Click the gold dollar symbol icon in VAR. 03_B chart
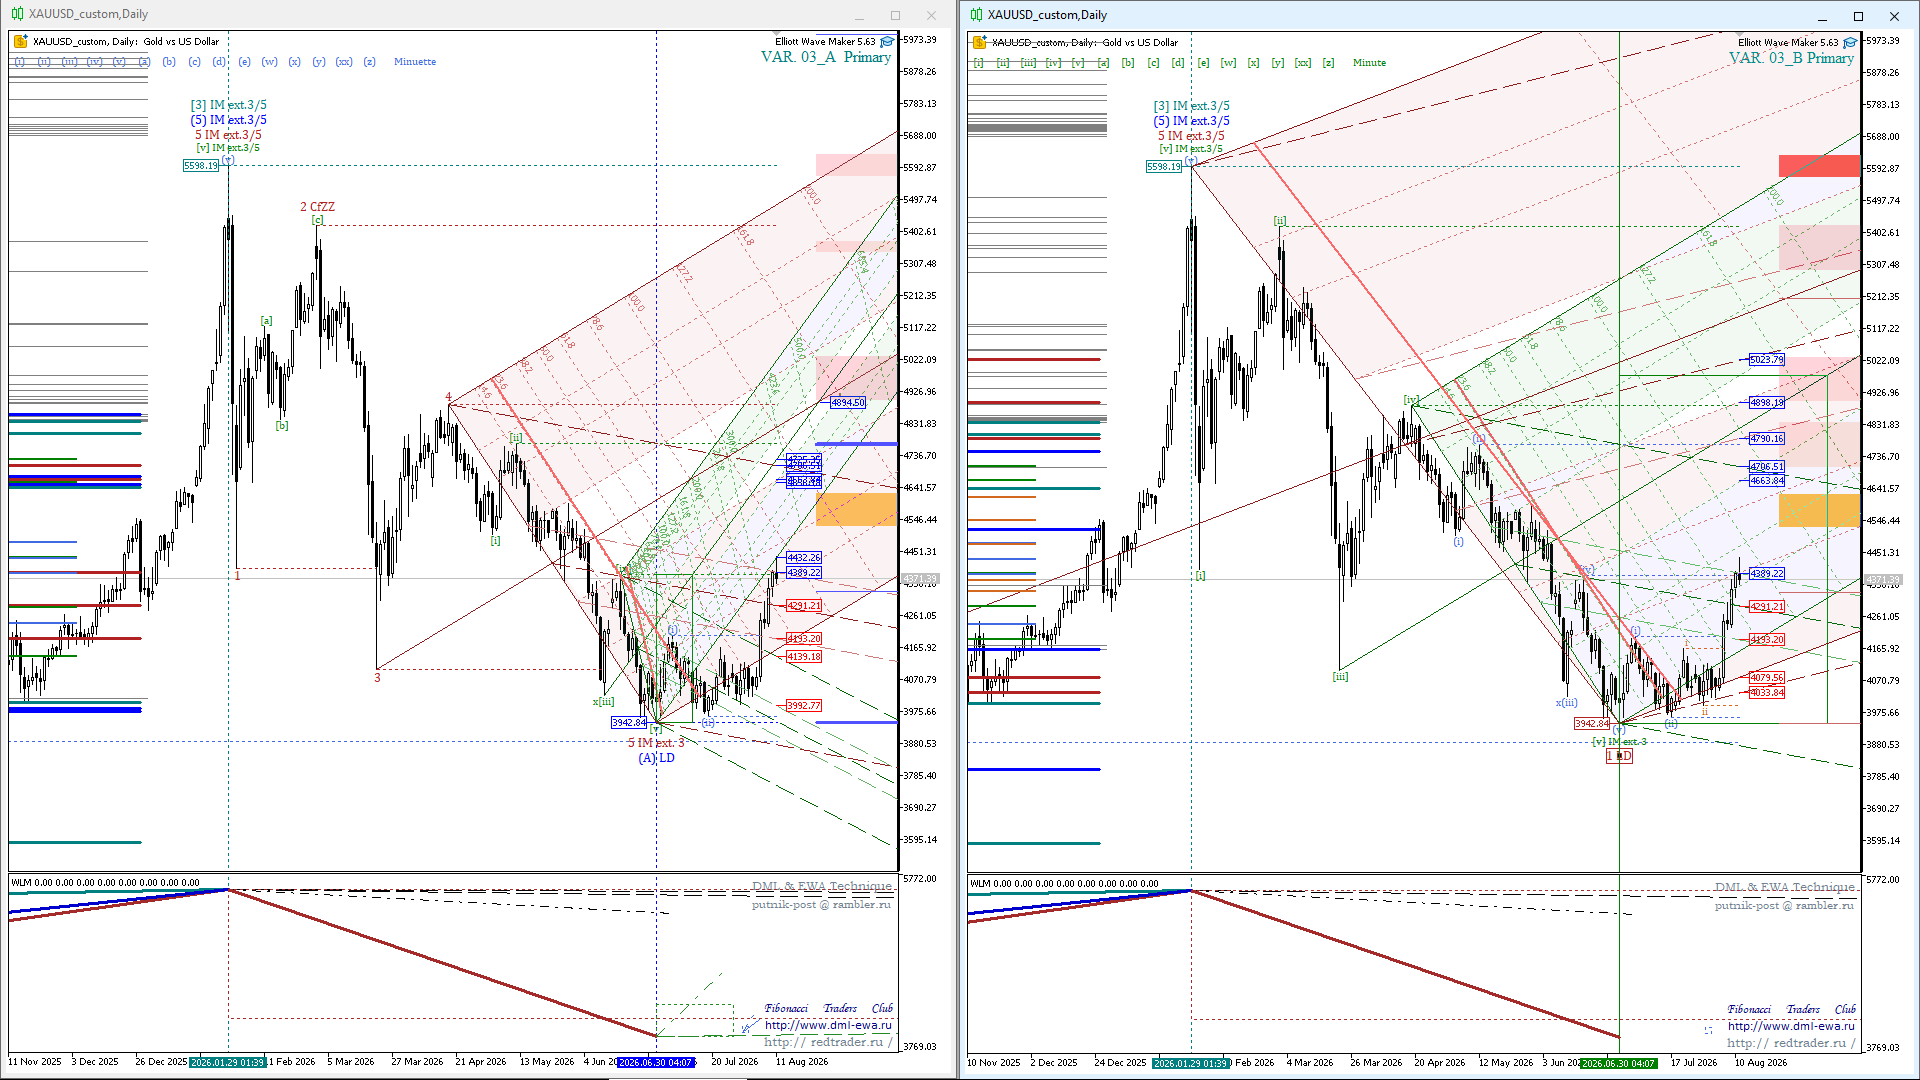Viewport: 1920px width, 1080px height. (x=980, y=42)
